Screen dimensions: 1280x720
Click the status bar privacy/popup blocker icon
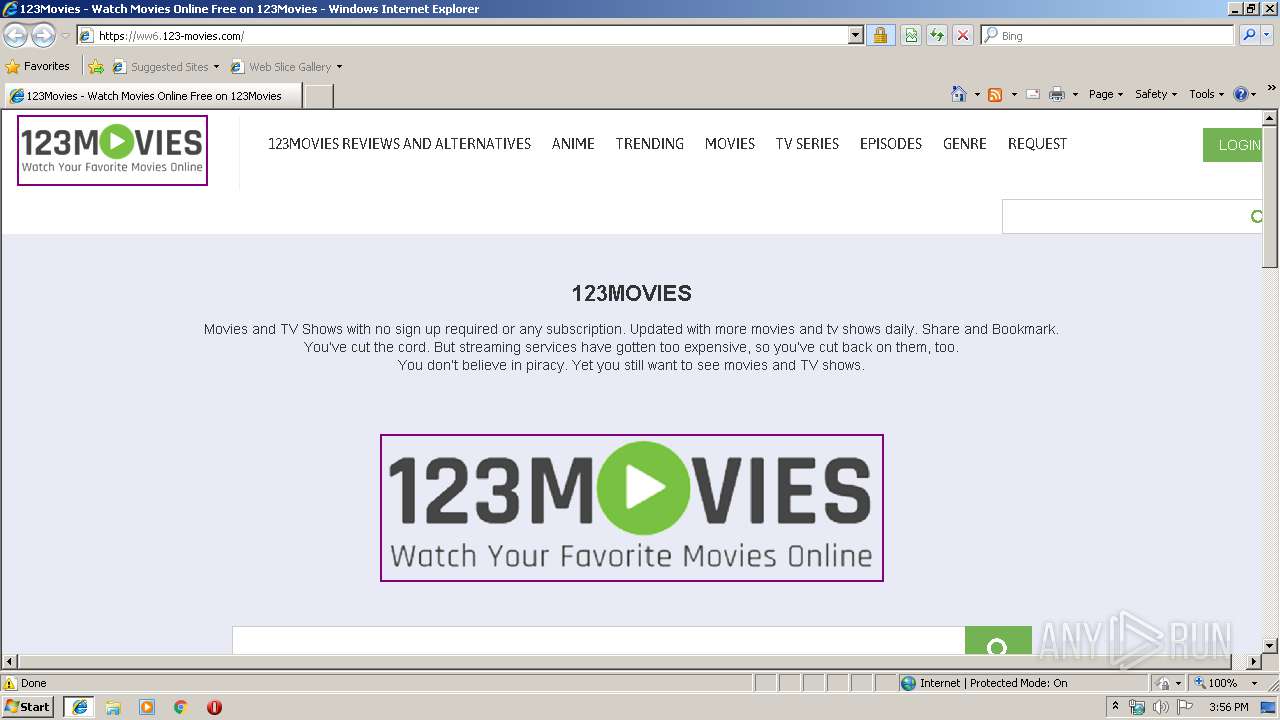coord(1164,683)
